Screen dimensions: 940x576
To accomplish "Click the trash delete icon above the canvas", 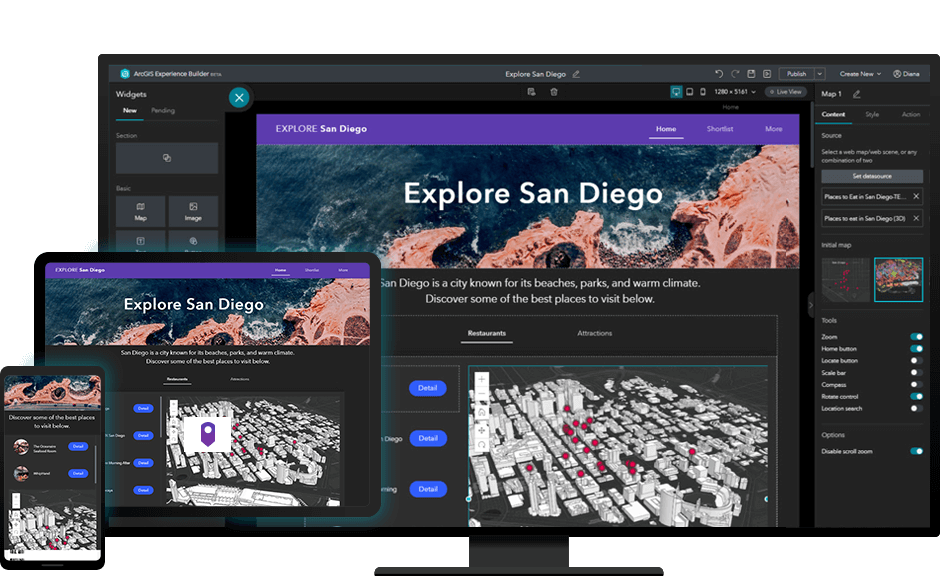I will point(554,90).
